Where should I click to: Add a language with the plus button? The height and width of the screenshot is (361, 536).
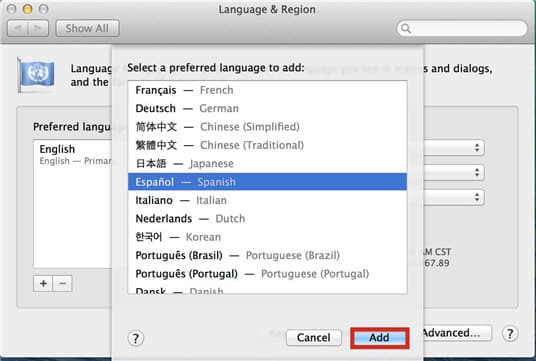(43, 283)
